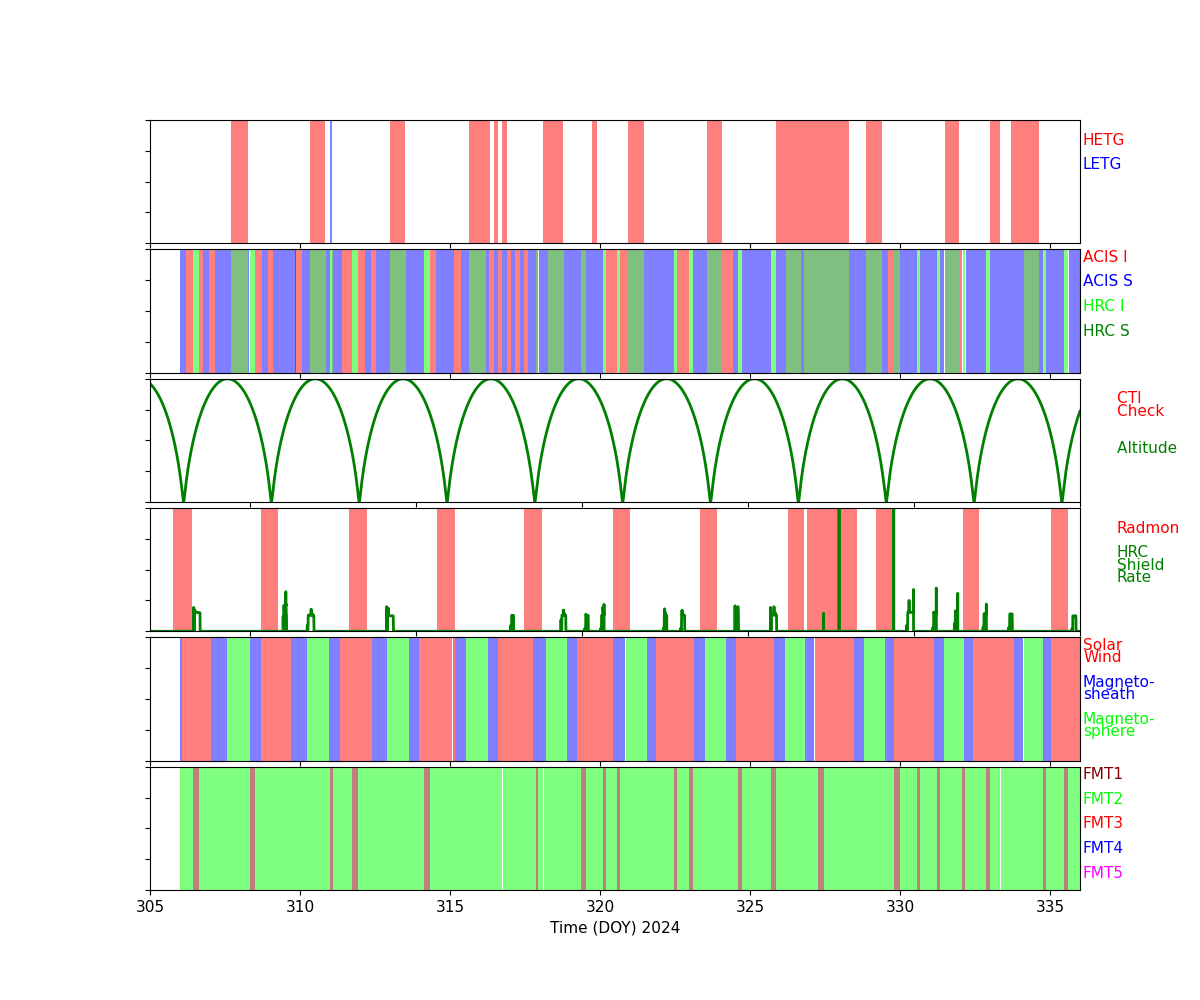Click the thin blue LETG line near day 311

(331, 181)
